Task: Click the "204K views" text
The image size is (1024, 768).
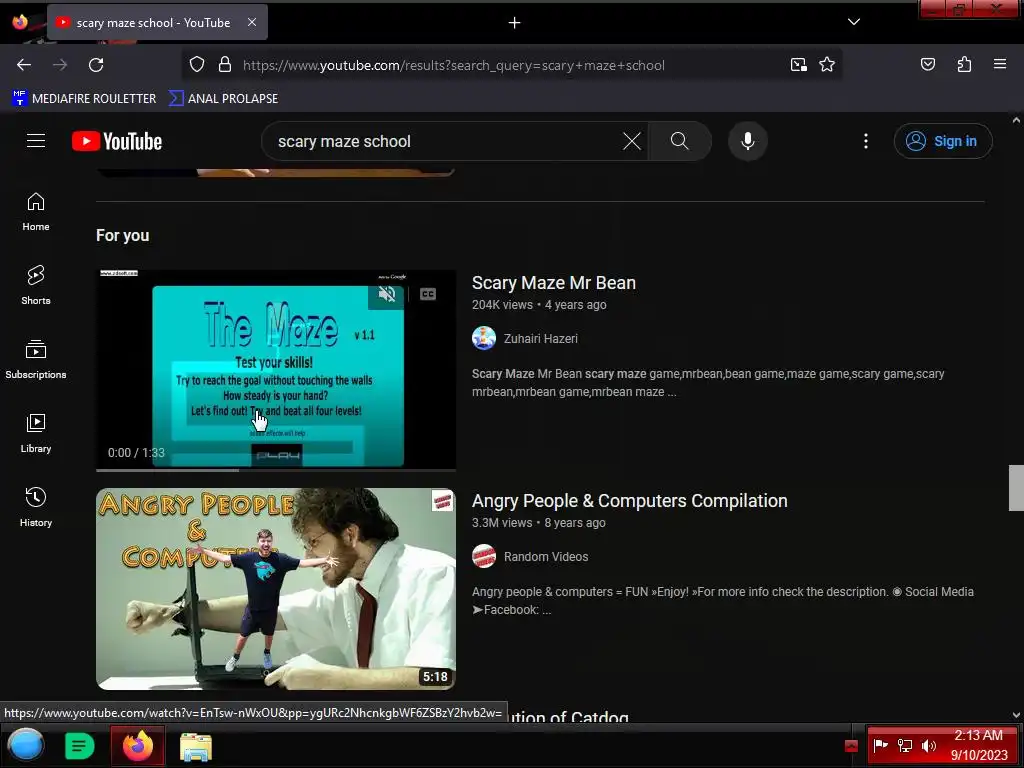Action: point(502,305)
